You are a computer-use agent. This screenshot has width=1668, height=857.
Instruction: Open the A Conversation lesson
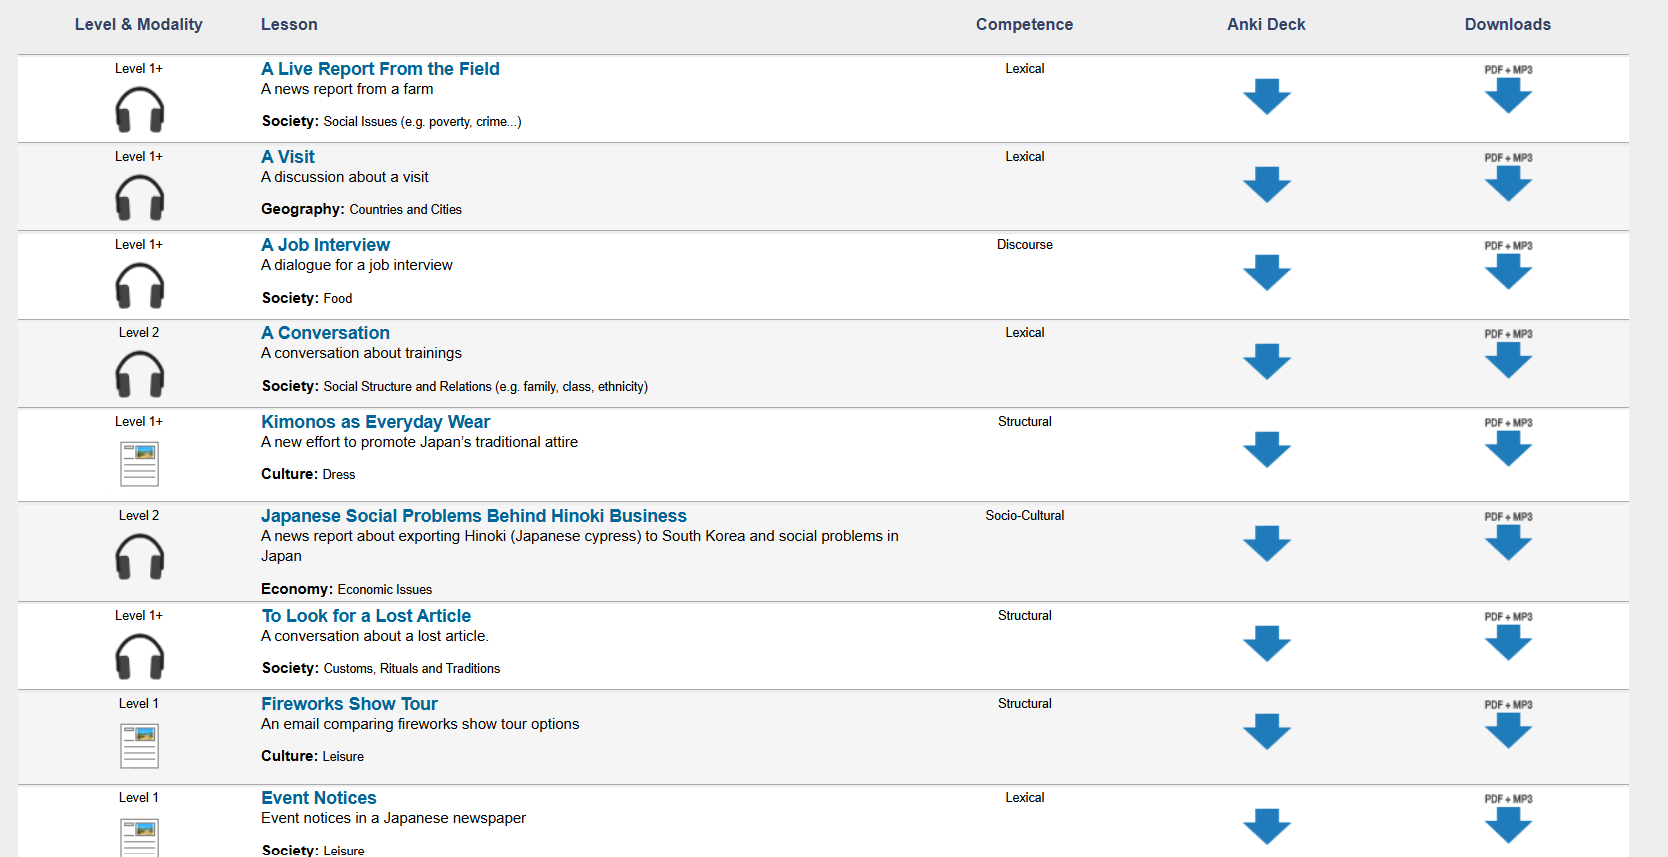[326, 333]
